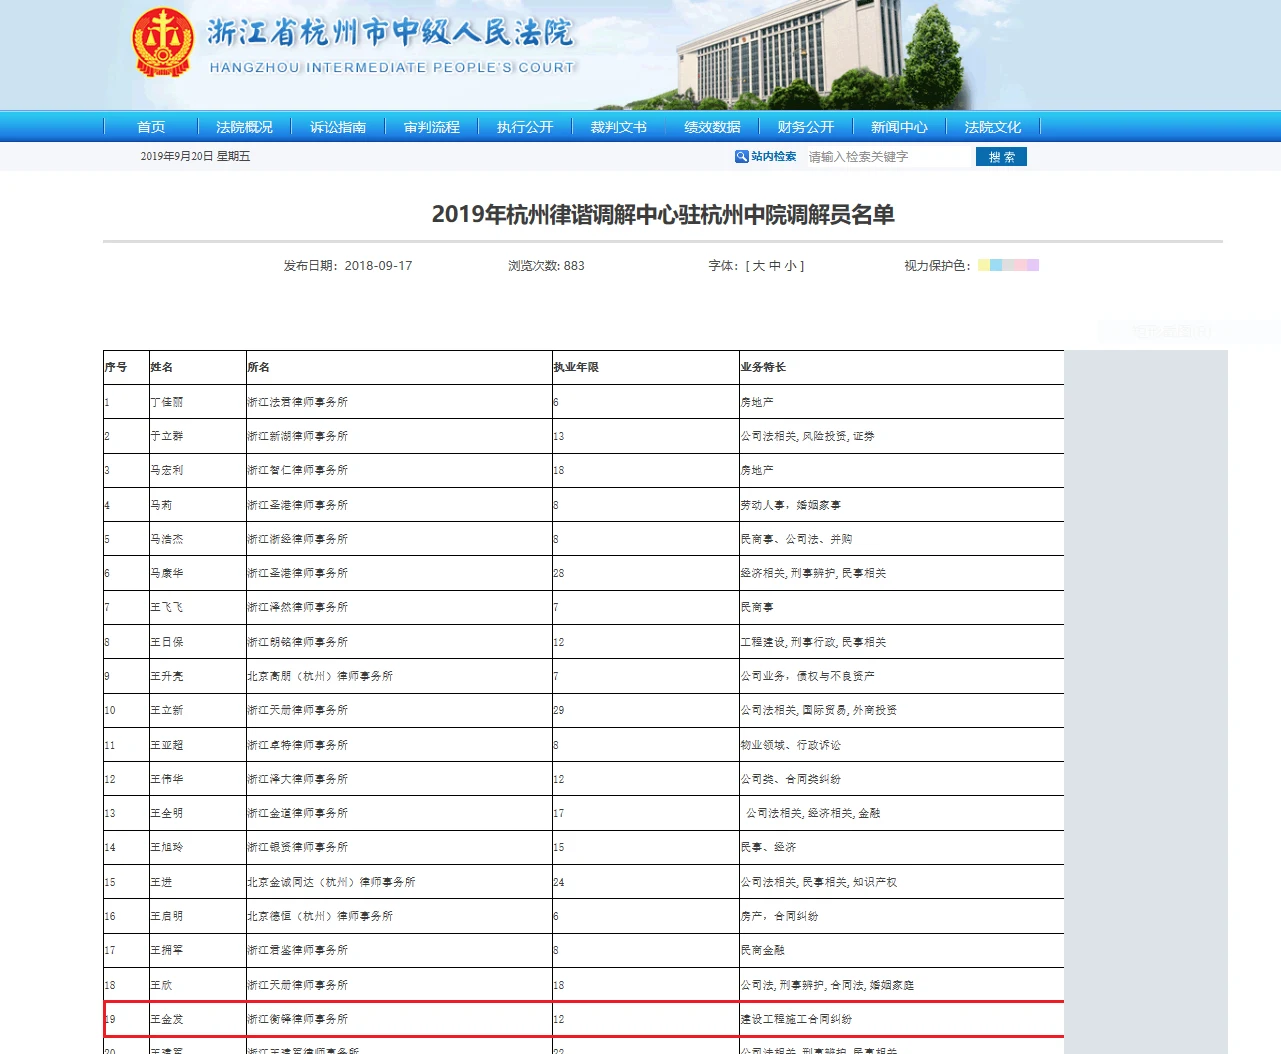Click the 搜索 search button
This screenshot has height=1054, width=1281.
[x=1001, y=157]
